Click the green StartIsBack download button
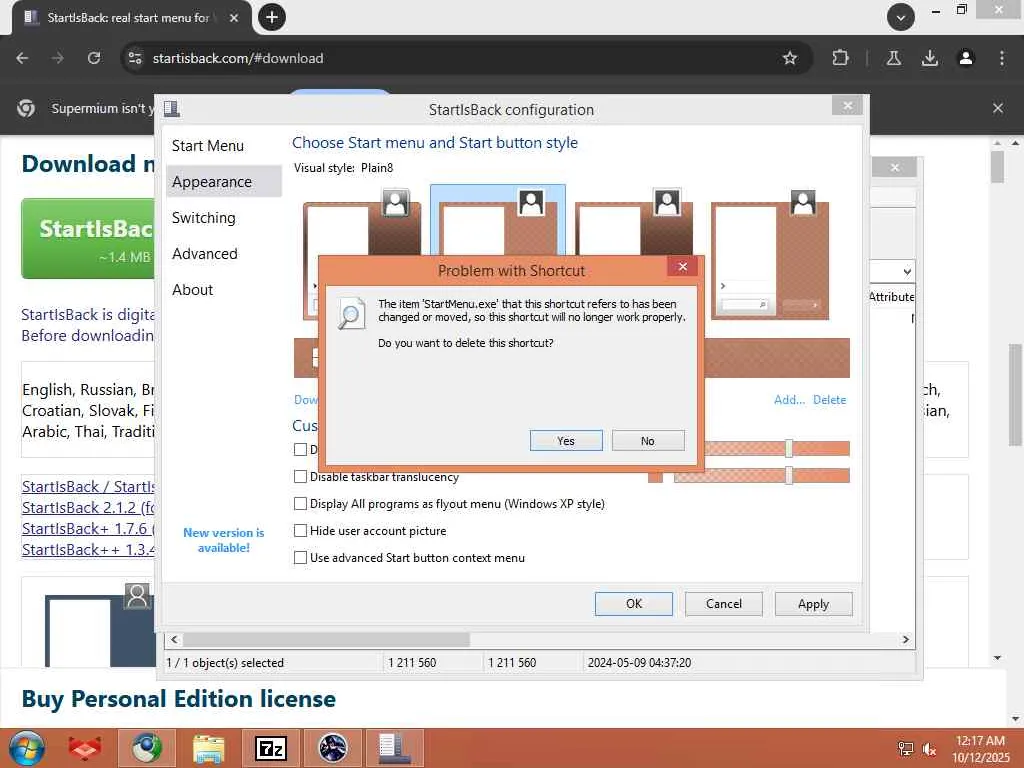Image resolution: width=1024 pixels, height=768 pixels. click(x=89, y=238)
